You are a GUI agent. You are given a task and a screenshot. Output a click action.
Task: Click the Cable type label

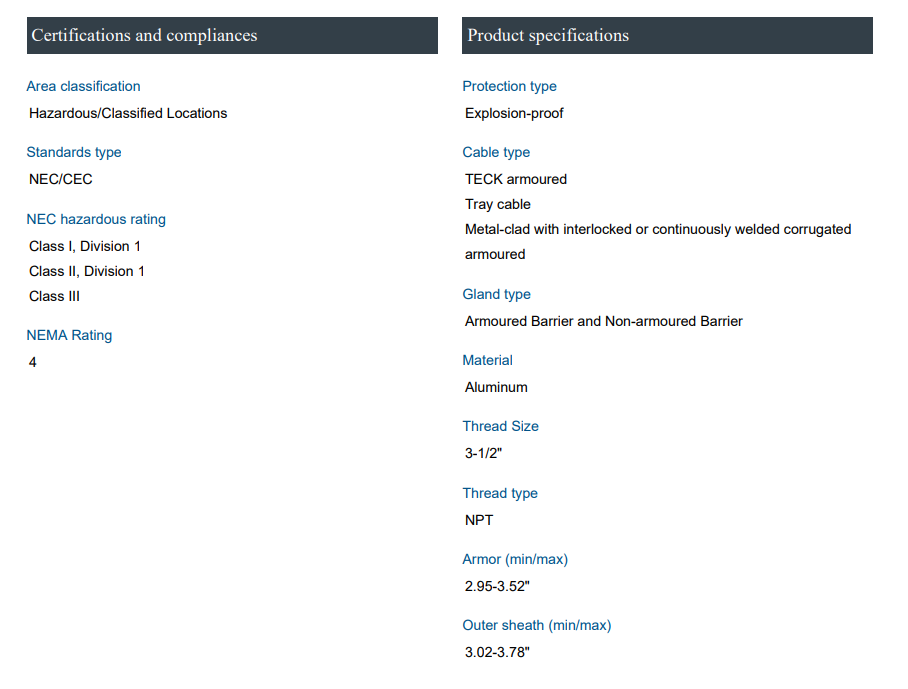tap(496, 152)
